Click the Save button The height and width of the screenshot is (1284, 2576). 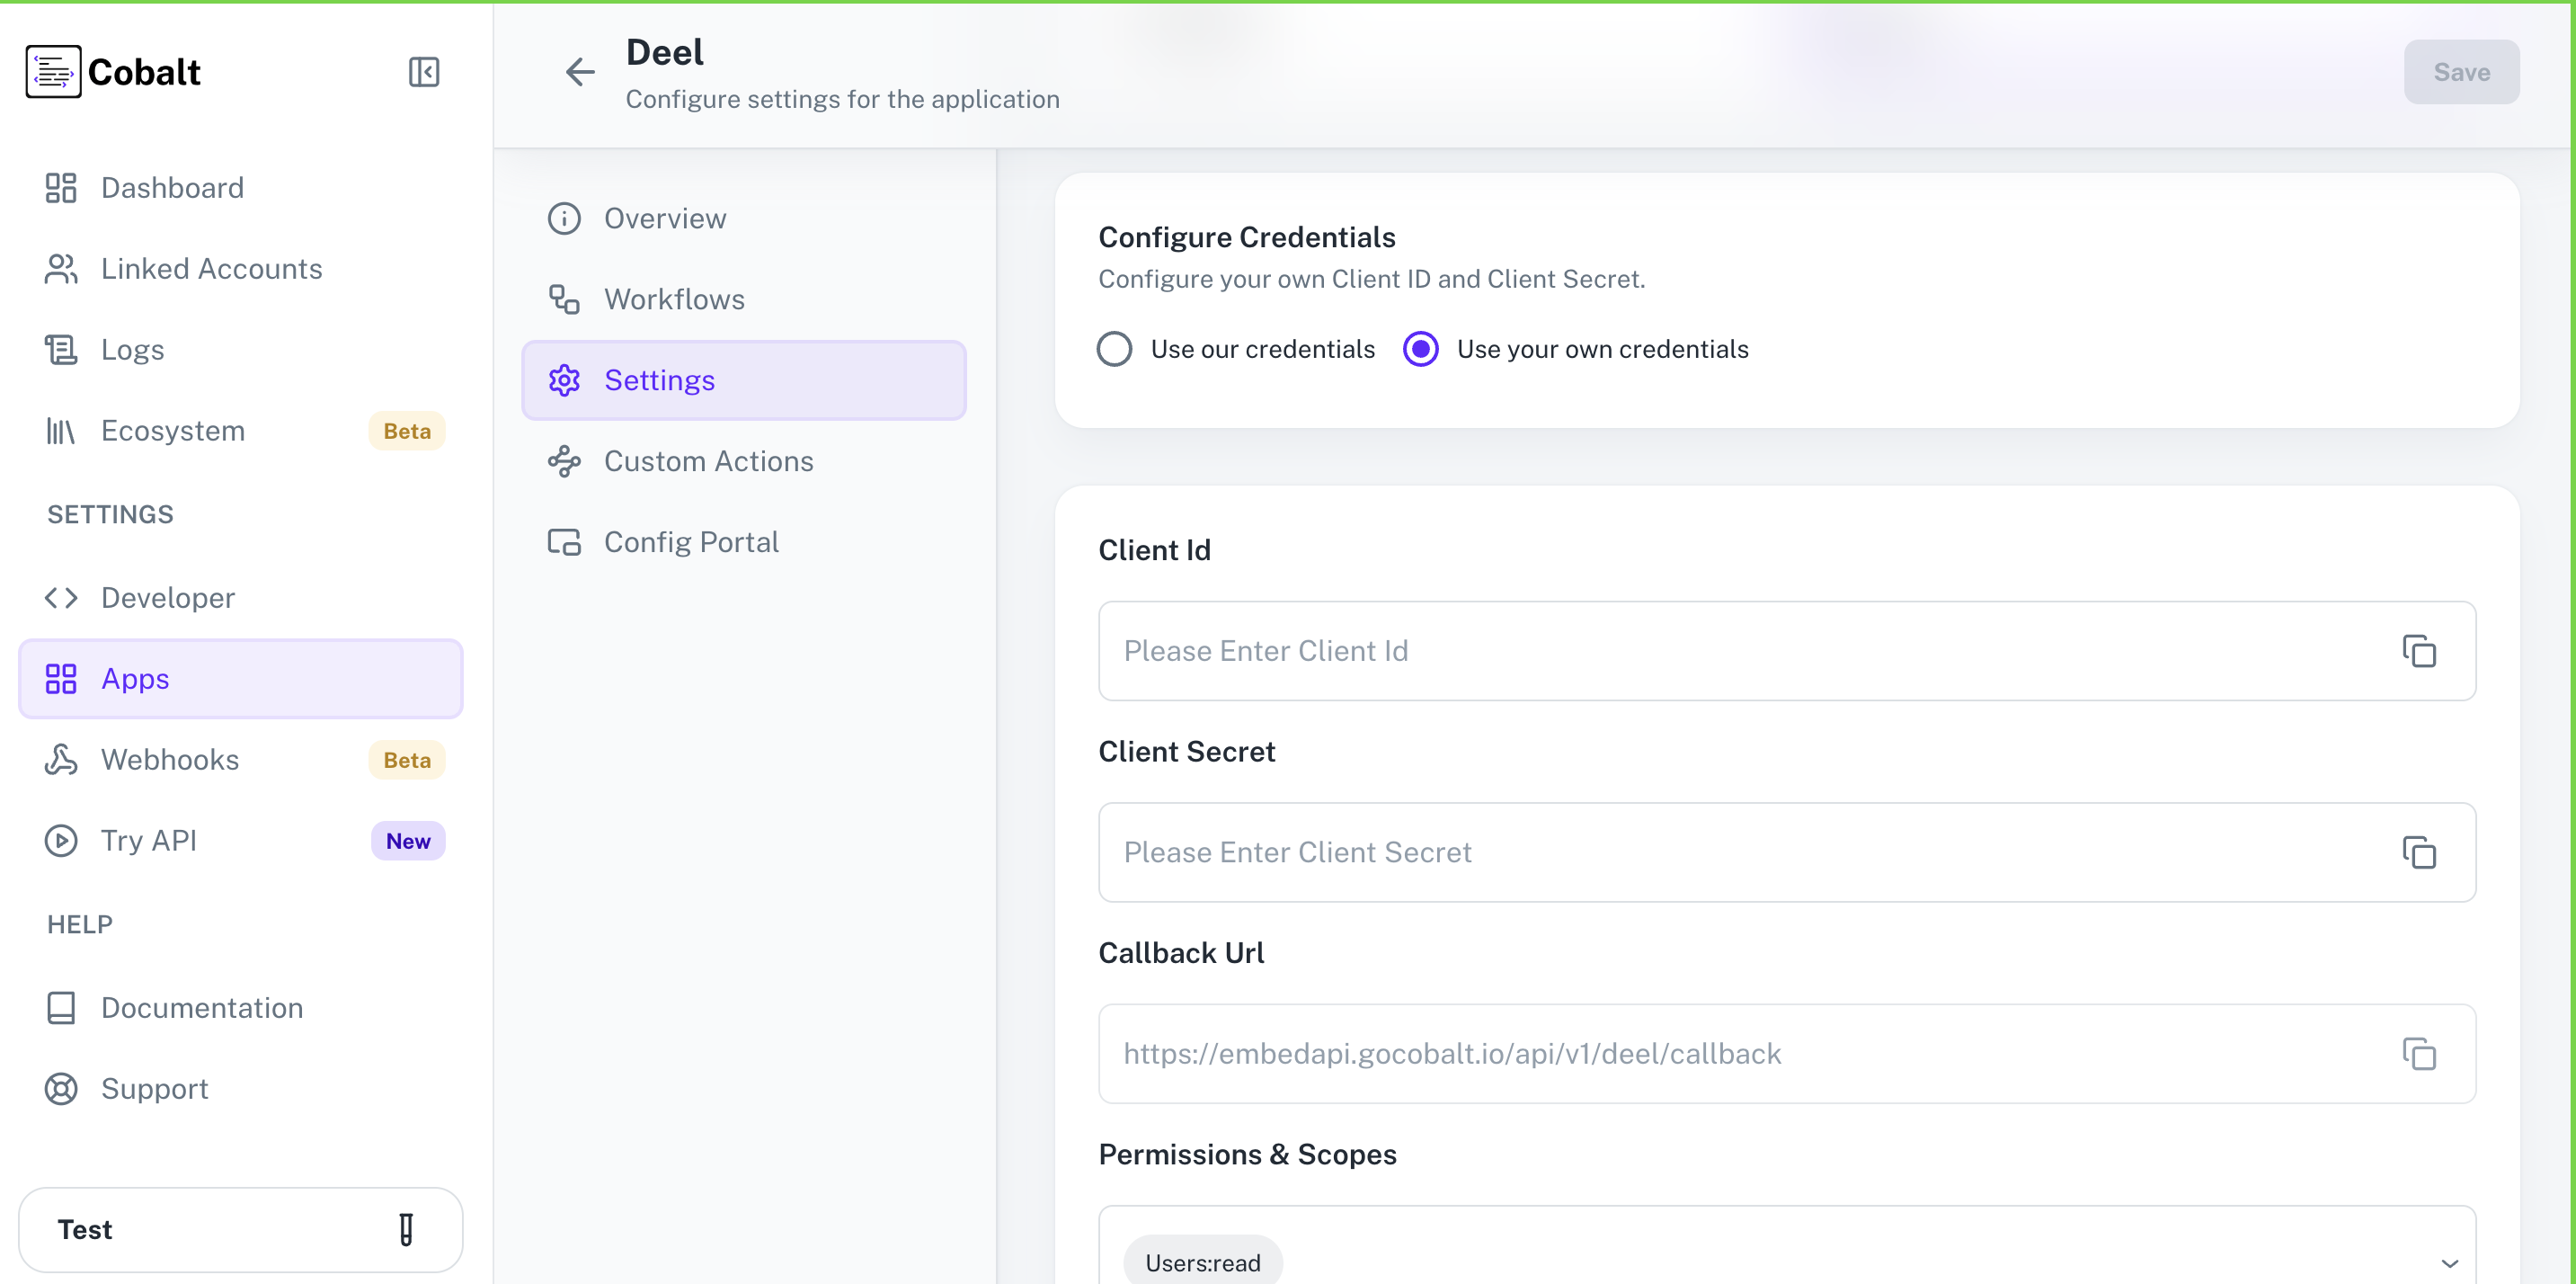[x=2461, y=71]
